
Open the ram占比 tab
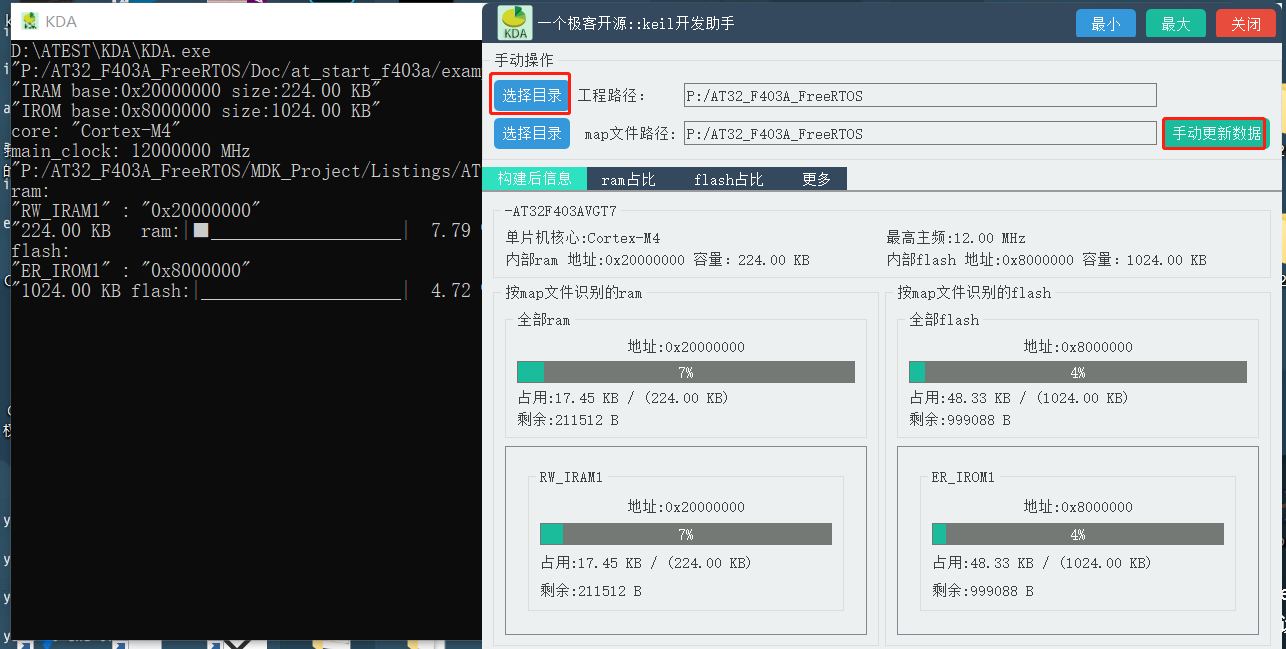point(628,179)
